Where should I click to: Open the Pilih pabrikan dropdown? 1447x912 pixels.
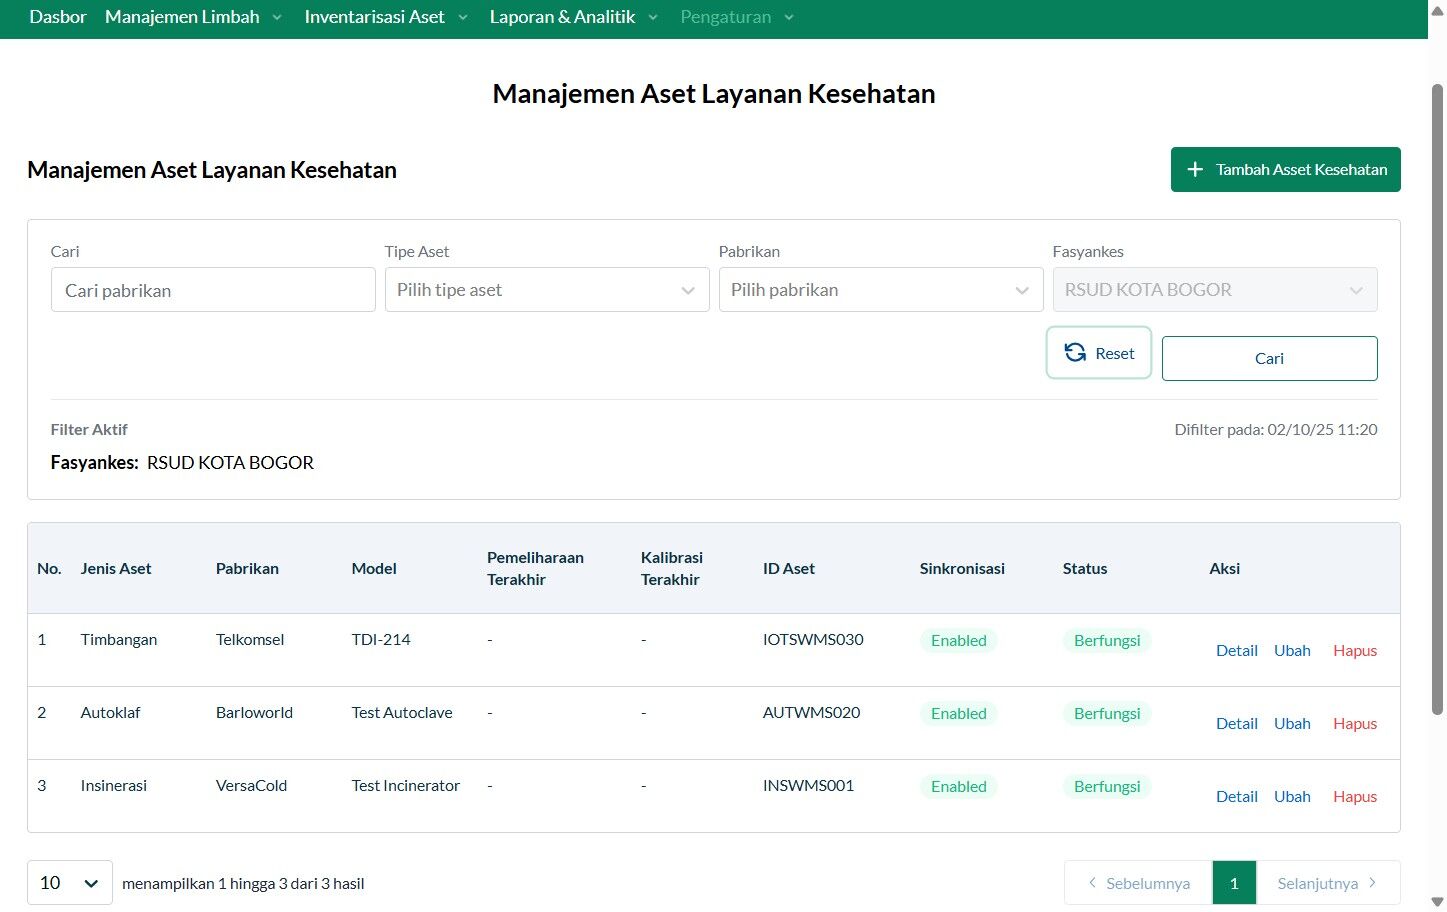[x=880, y=290]
